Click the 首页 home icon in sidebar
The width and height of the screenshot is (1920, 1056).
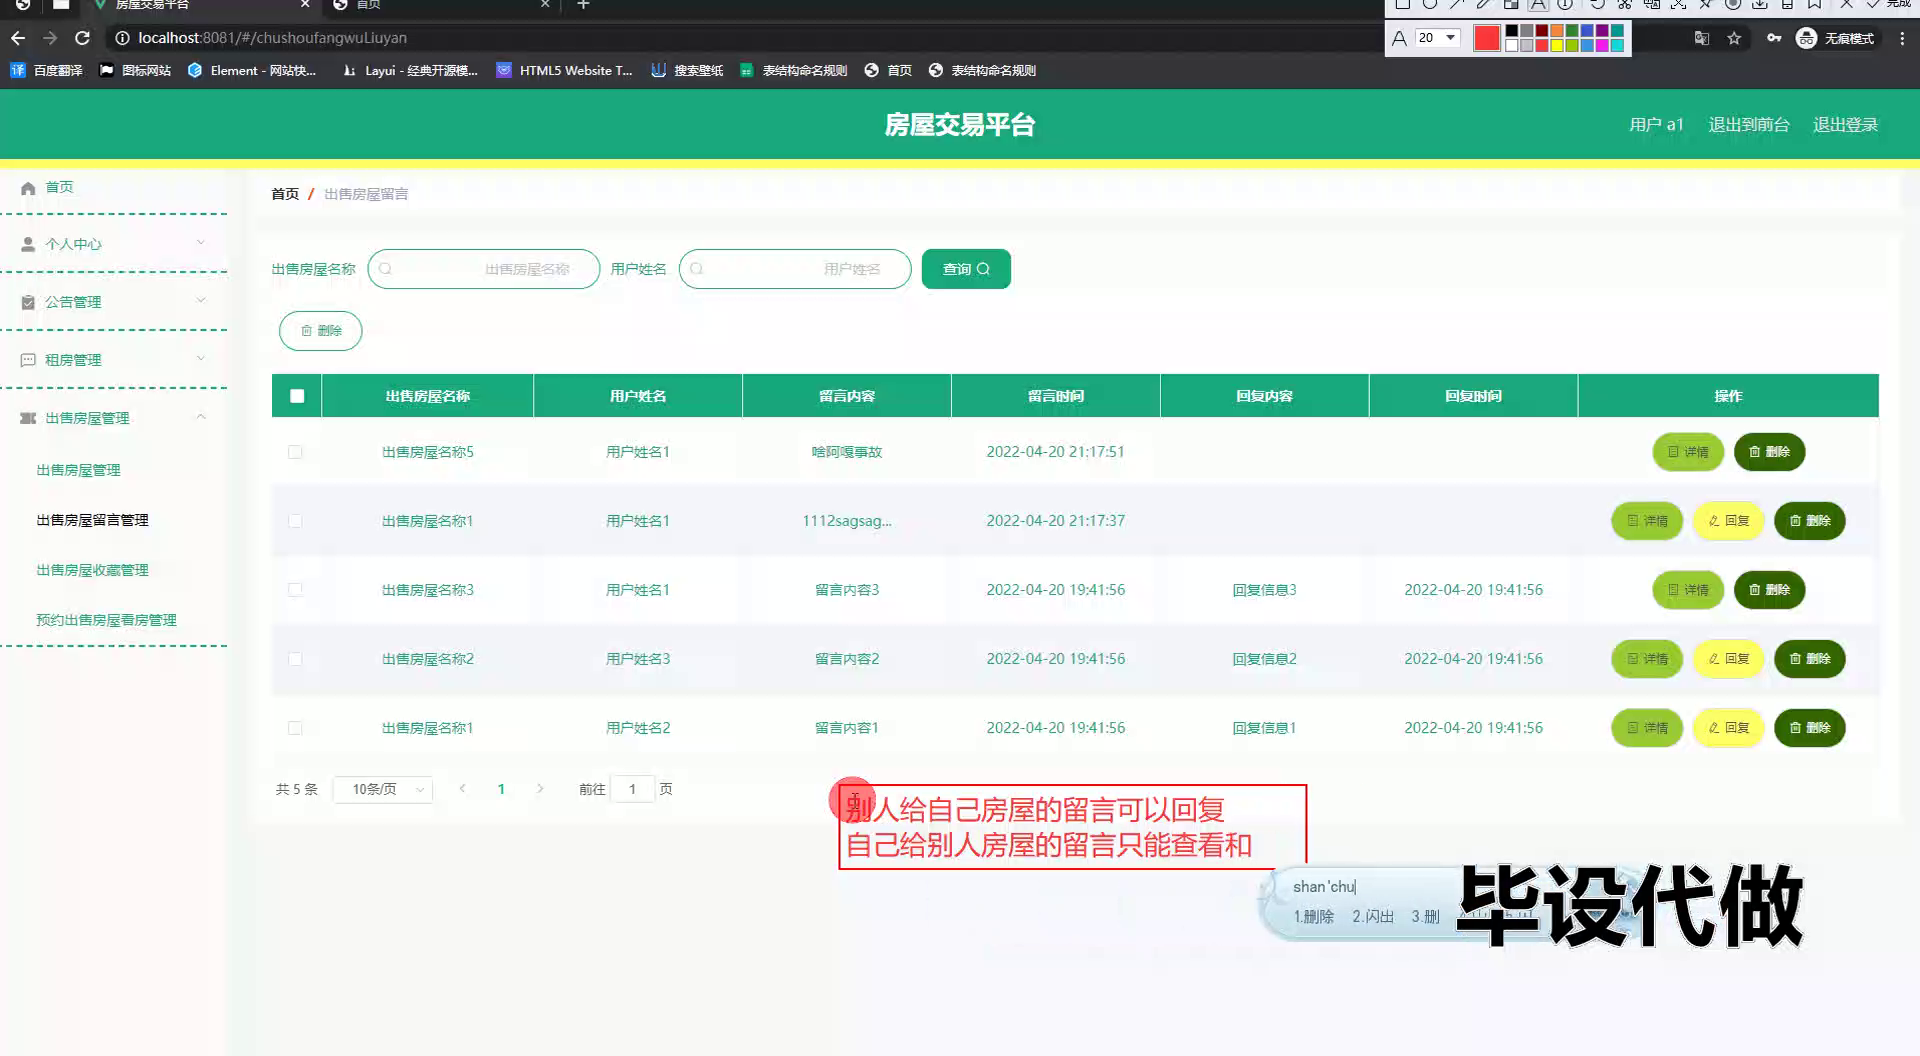(28, 188)
